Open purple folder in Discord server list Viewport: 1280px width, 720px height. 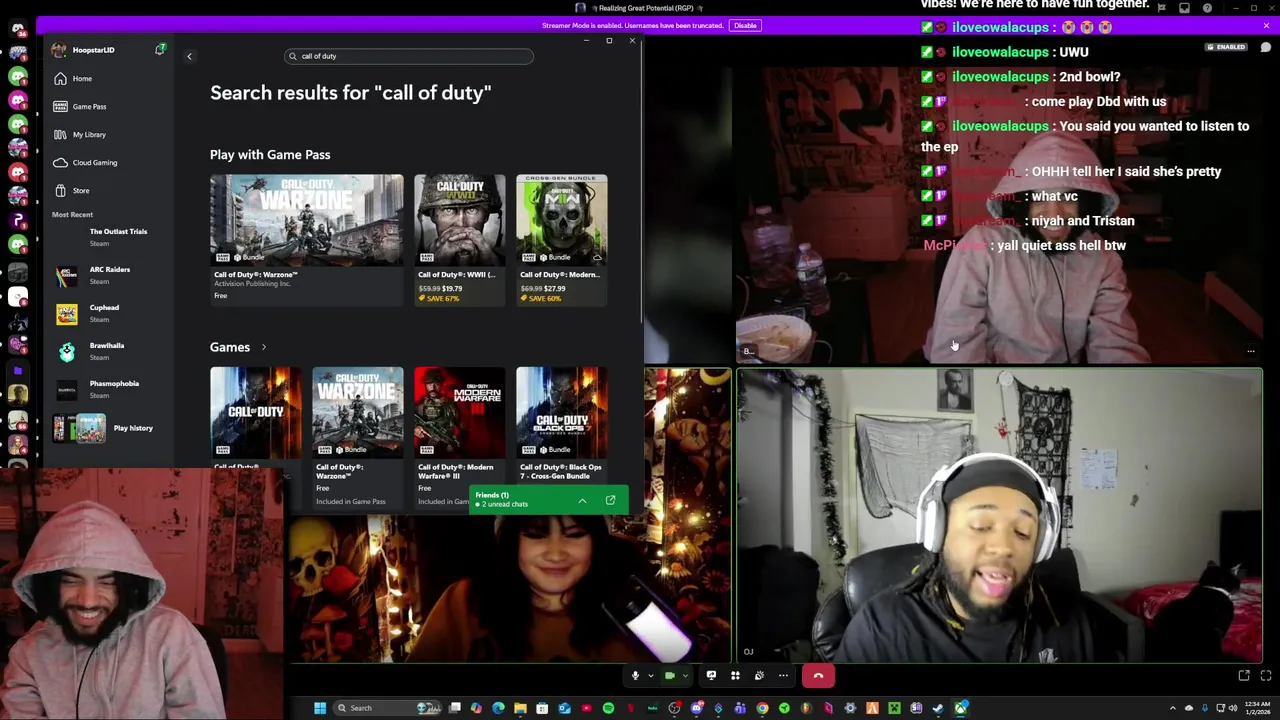[x=18, y=370]
